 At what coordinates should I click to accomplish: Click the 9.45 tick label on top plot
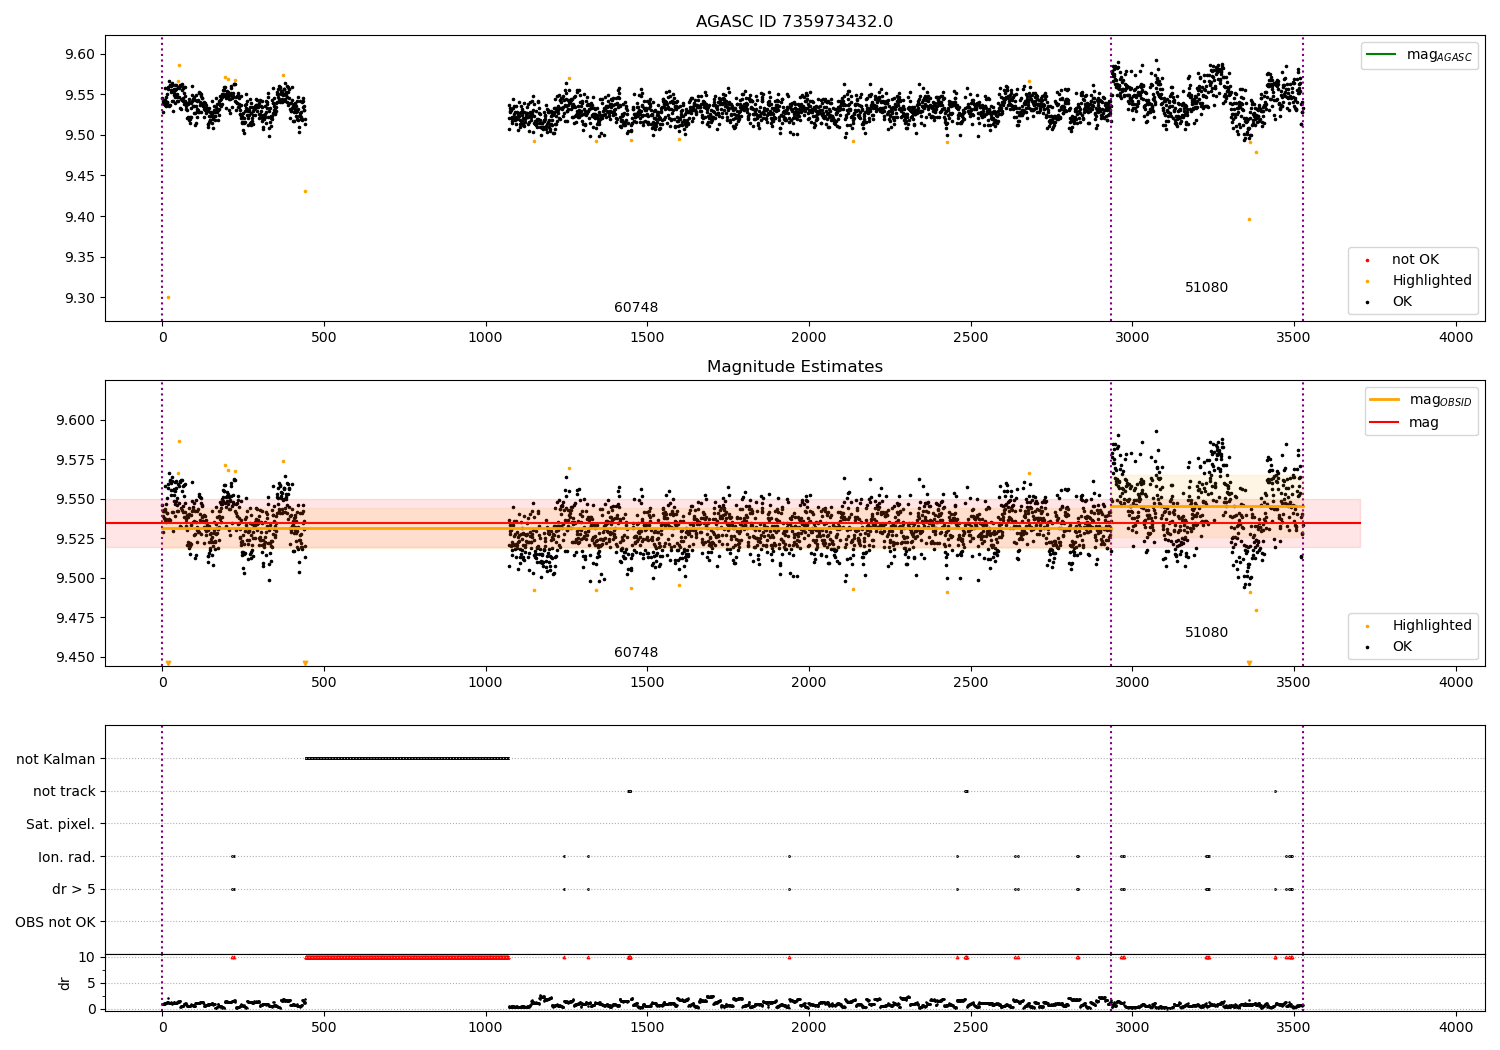point(78,177)
